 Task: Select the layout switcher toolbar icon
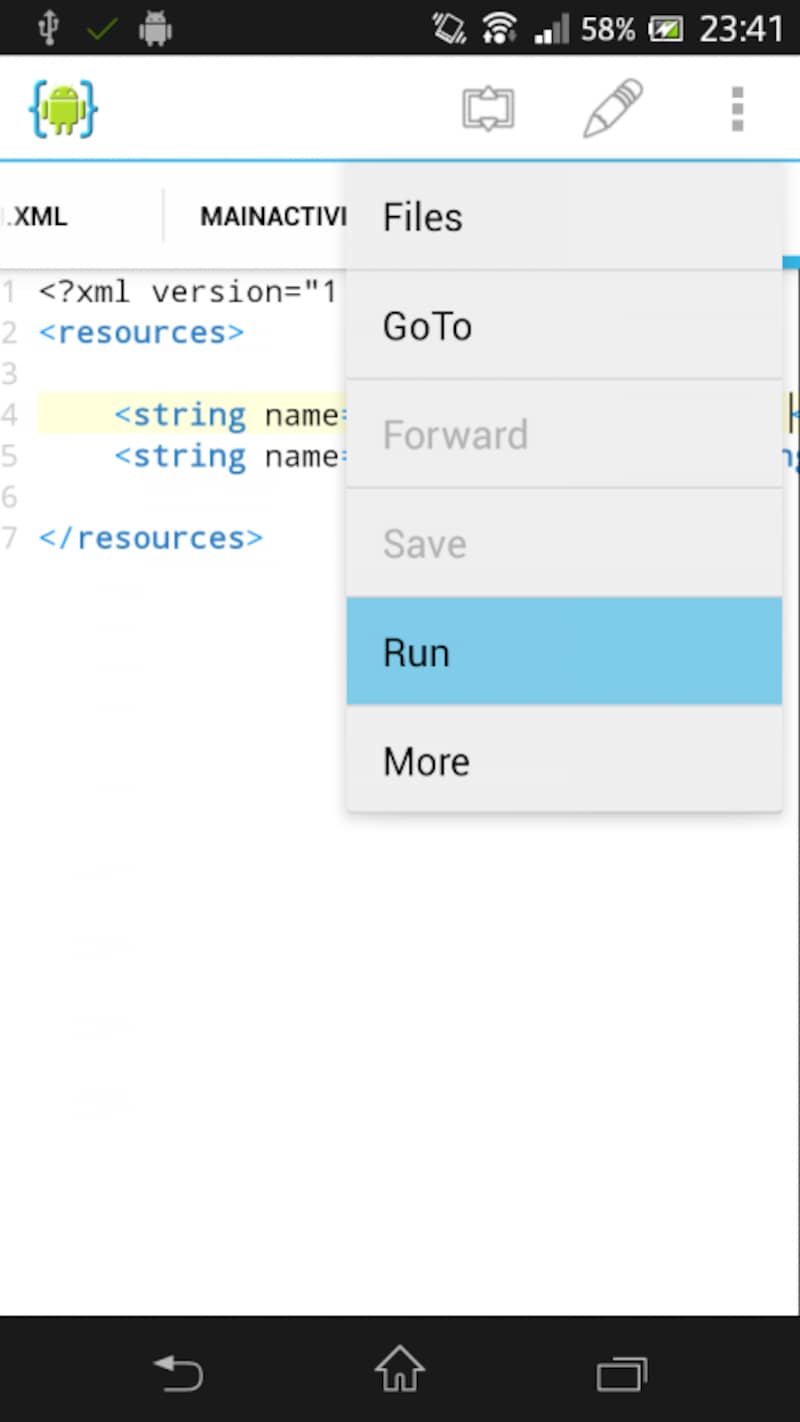(x=488, y=108)
